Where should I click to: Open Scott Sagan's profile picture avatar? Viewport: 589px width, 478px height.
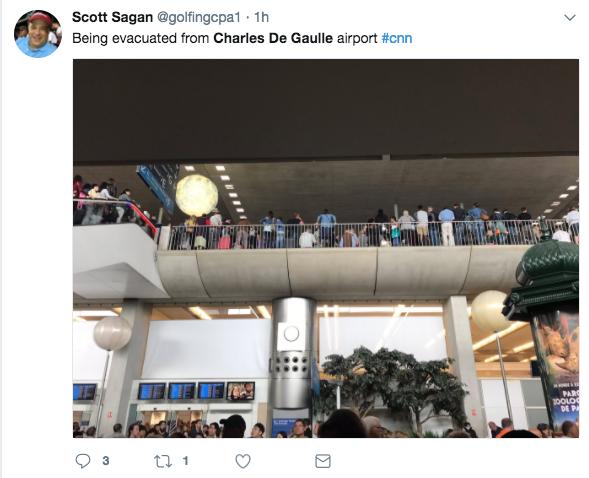38,34
